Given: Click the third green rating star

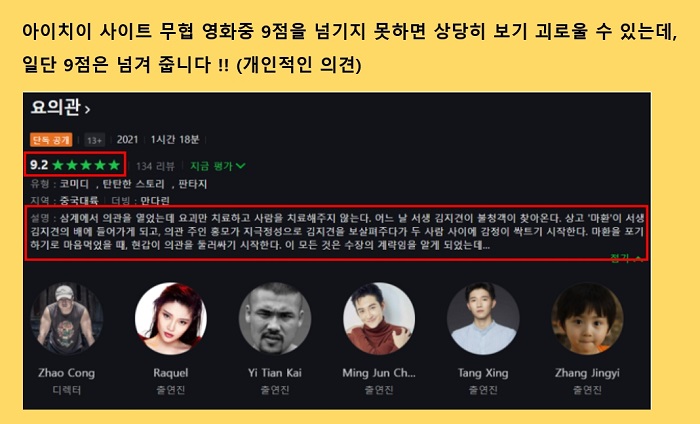Looking at the screenshot, I should [86, 165].
